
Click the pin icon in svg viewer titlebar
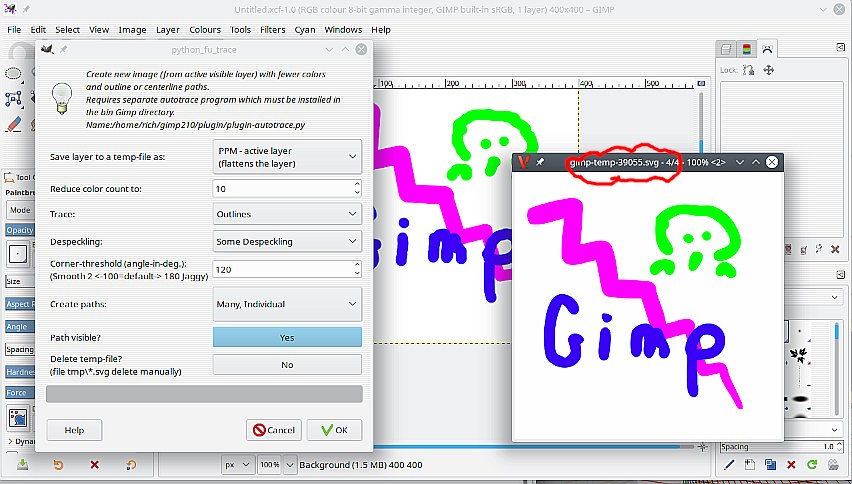(x=540, y=162)
